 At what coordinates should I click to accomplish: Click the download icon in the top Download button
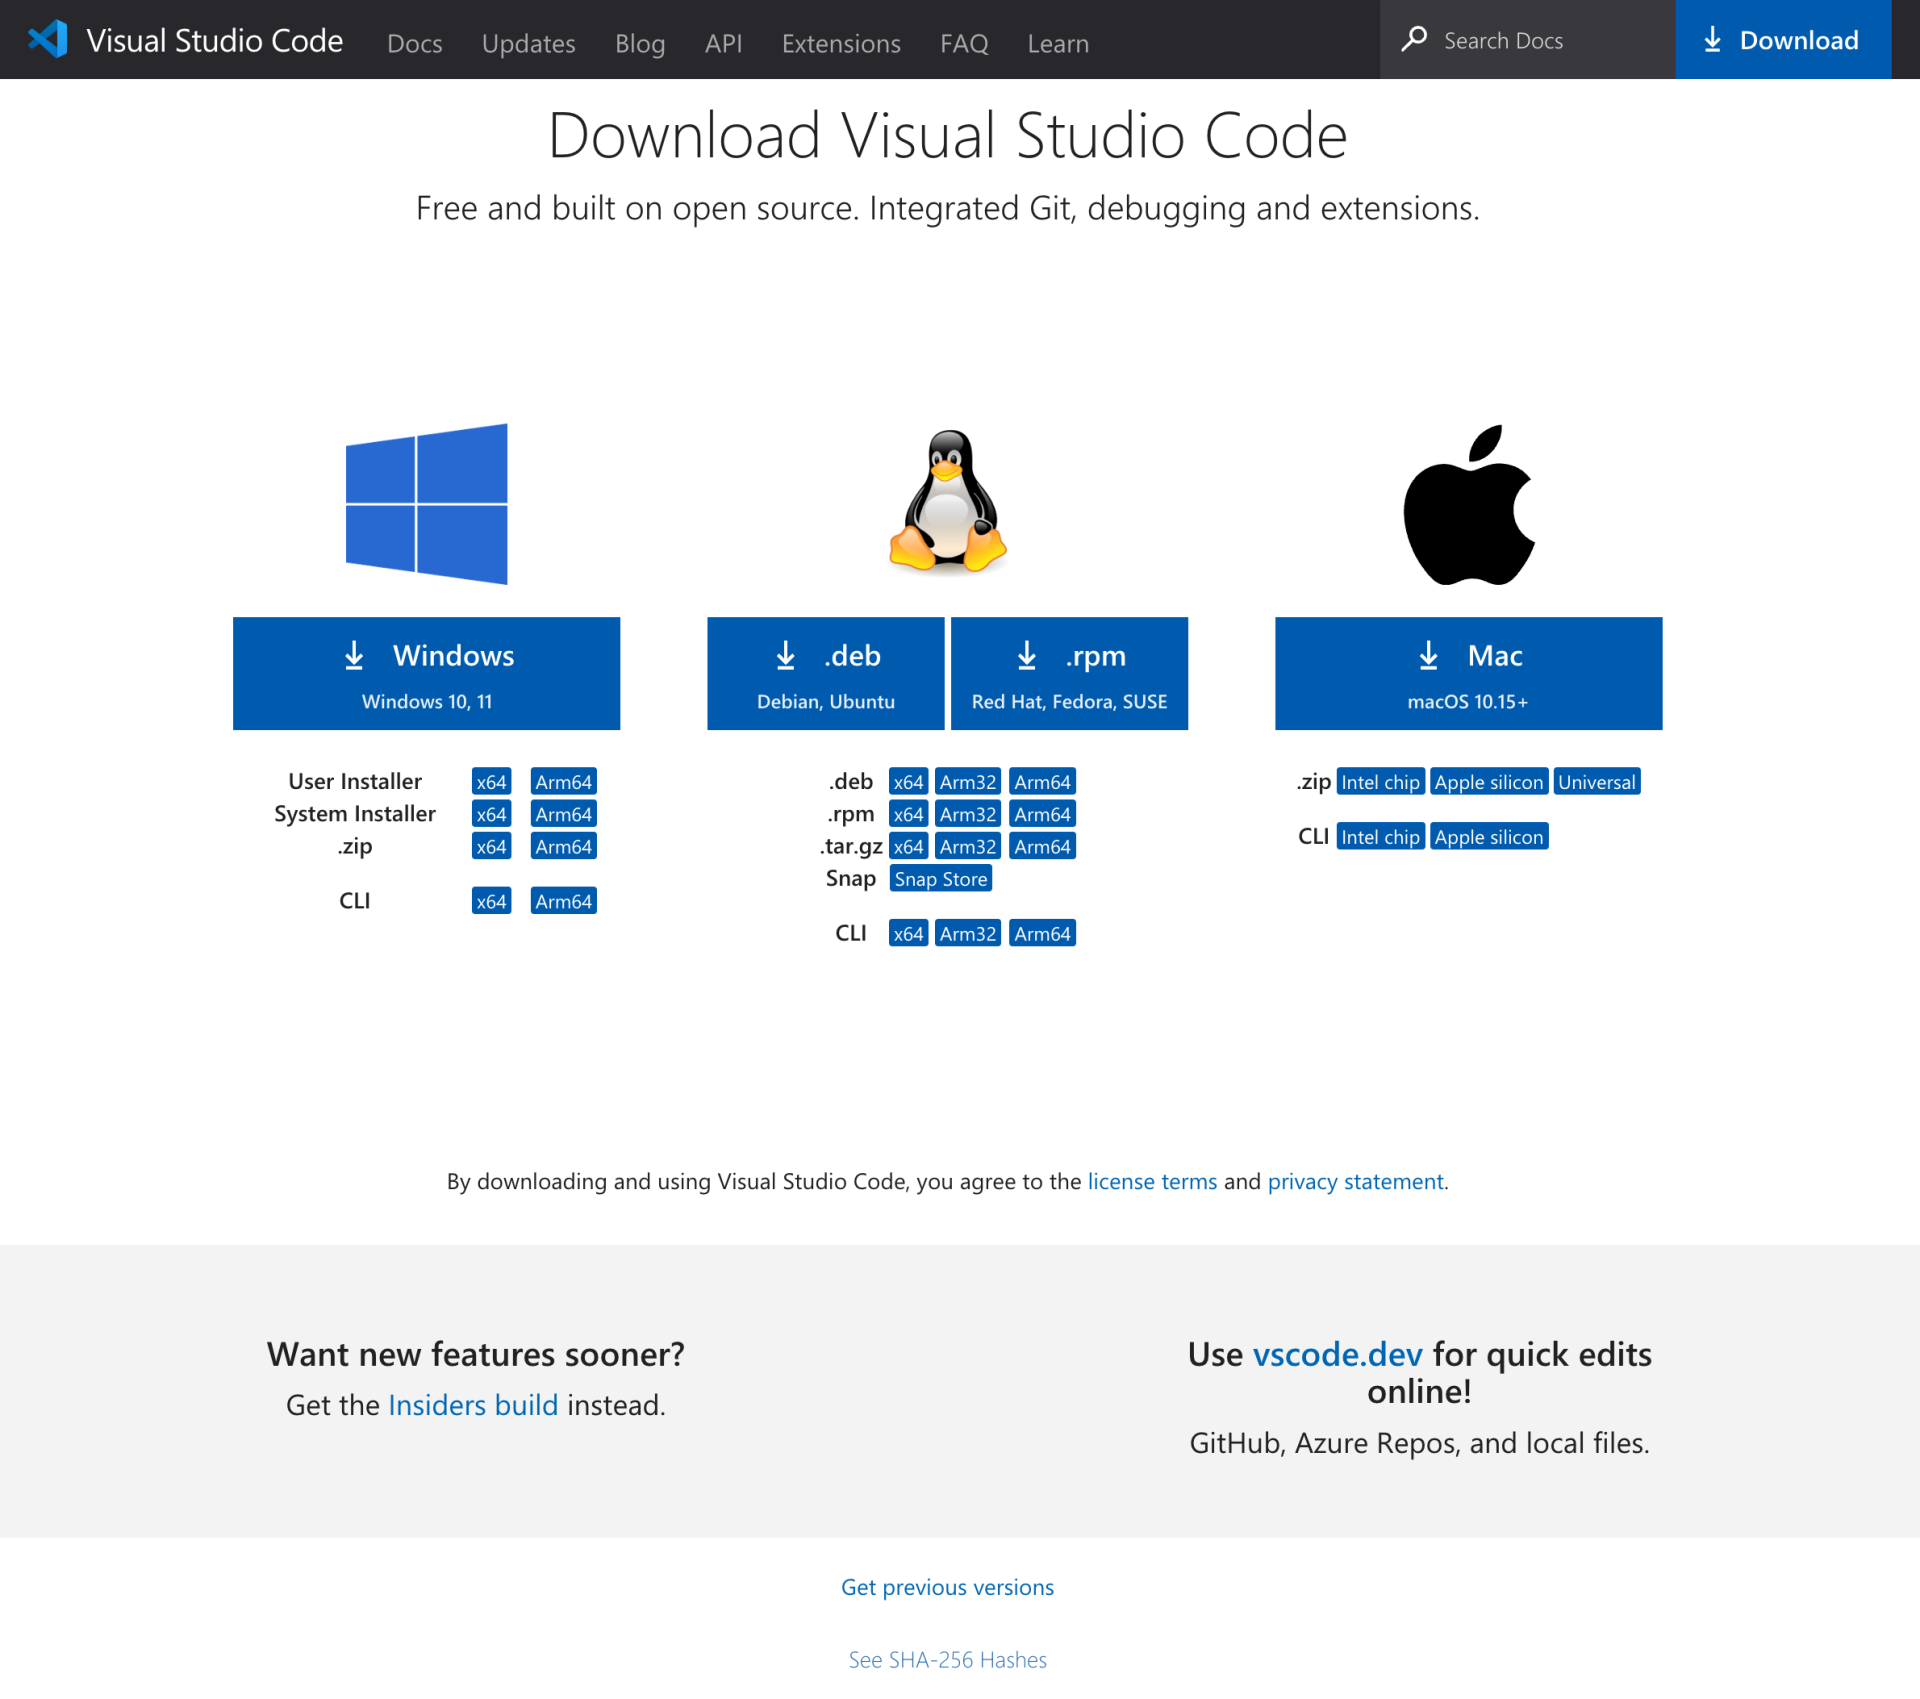(x=1712, y=40)
